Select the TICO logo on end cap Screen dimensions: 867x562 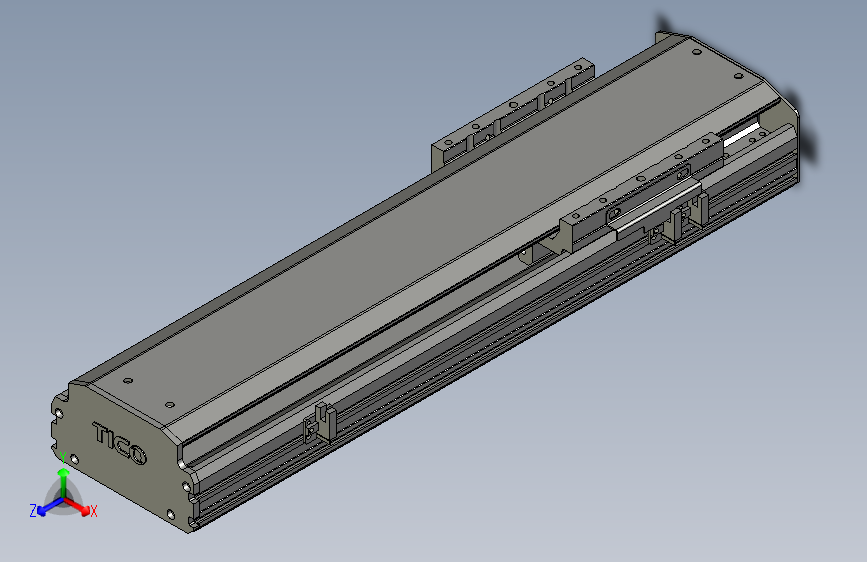[119, 443]
